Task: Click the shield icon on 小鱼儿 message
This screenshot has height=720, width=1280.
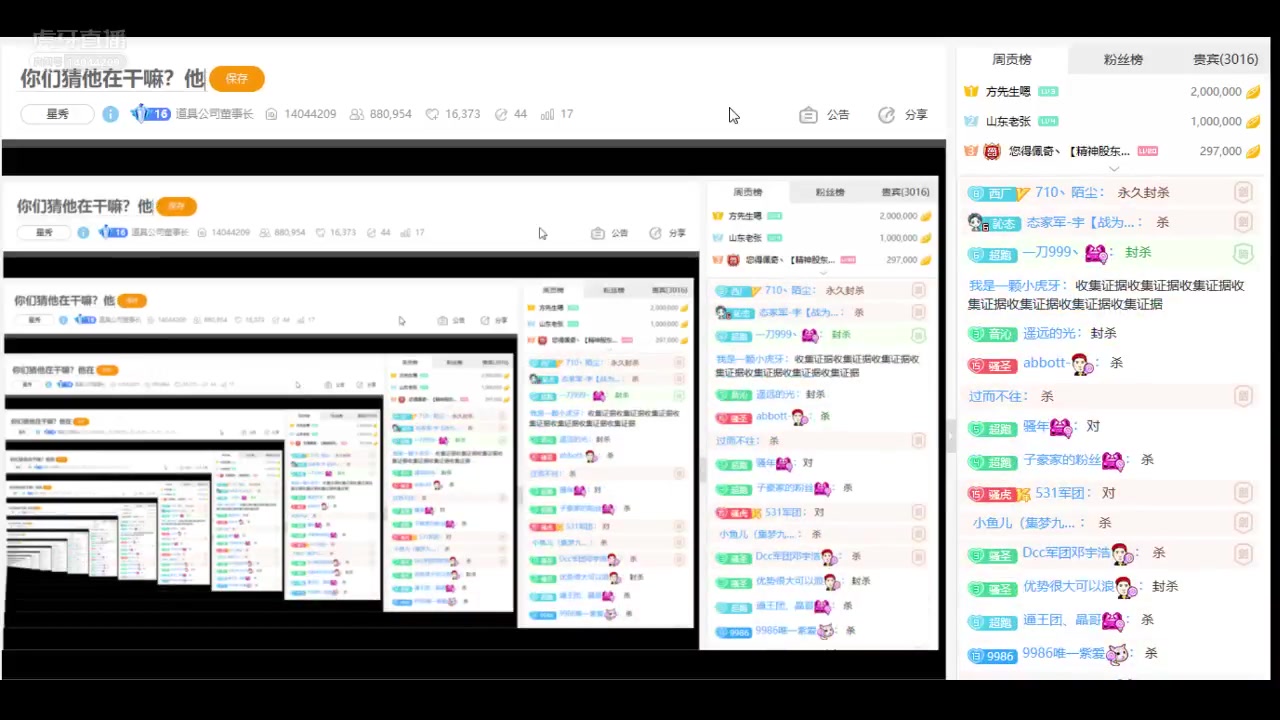Action: 1243,522
